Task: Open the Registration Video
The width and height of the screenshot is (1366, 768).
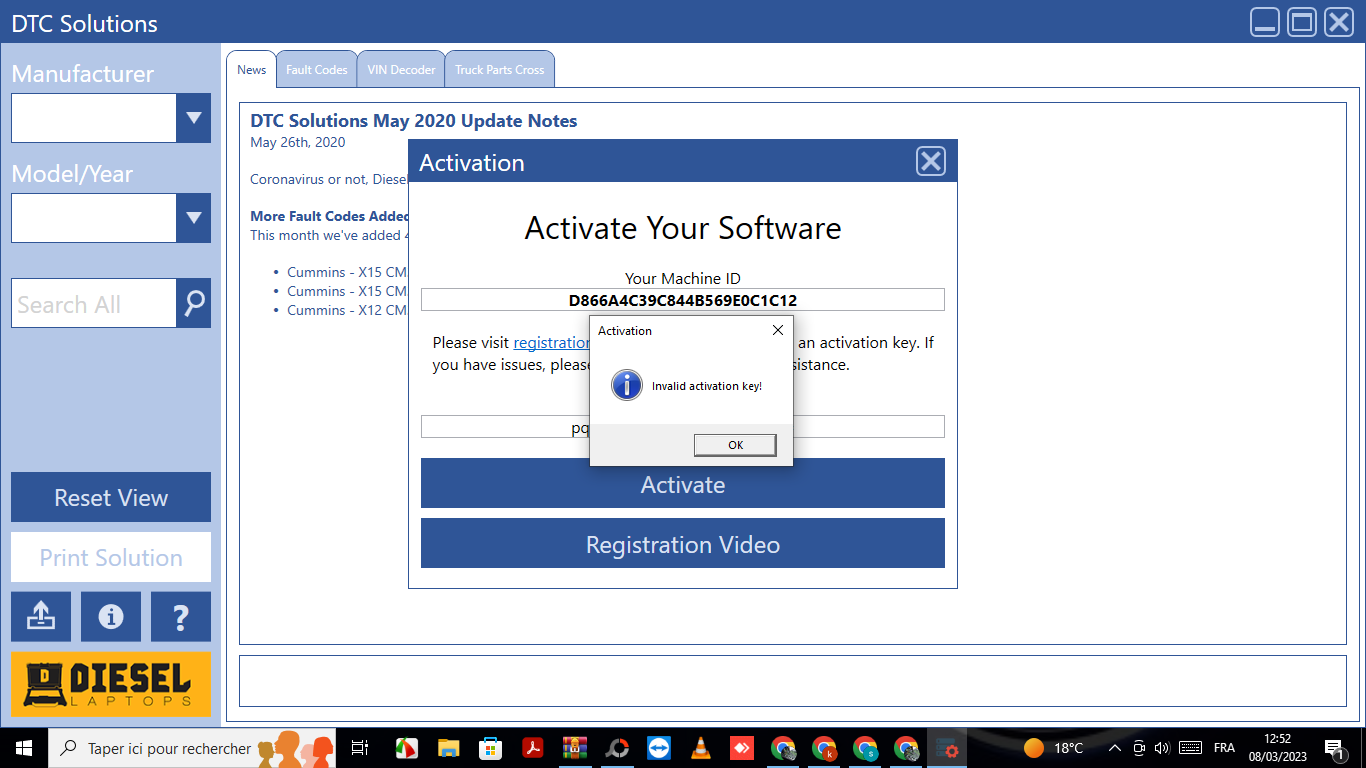Action: 683,544
